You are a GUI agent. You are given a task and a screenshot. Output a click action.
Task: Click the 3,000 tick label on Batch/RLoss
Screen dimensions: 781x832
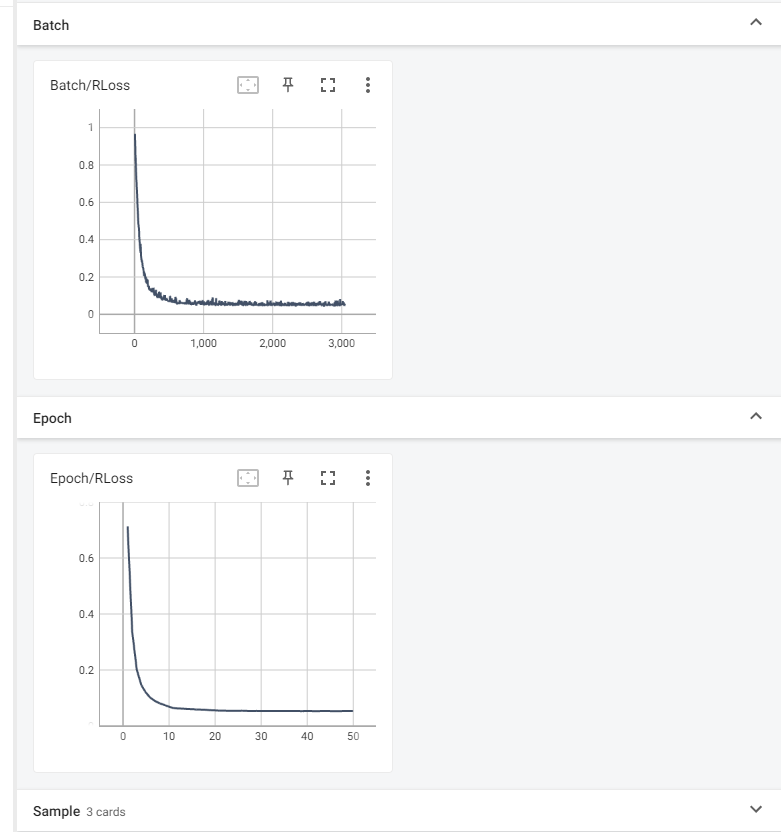point(340,343)
